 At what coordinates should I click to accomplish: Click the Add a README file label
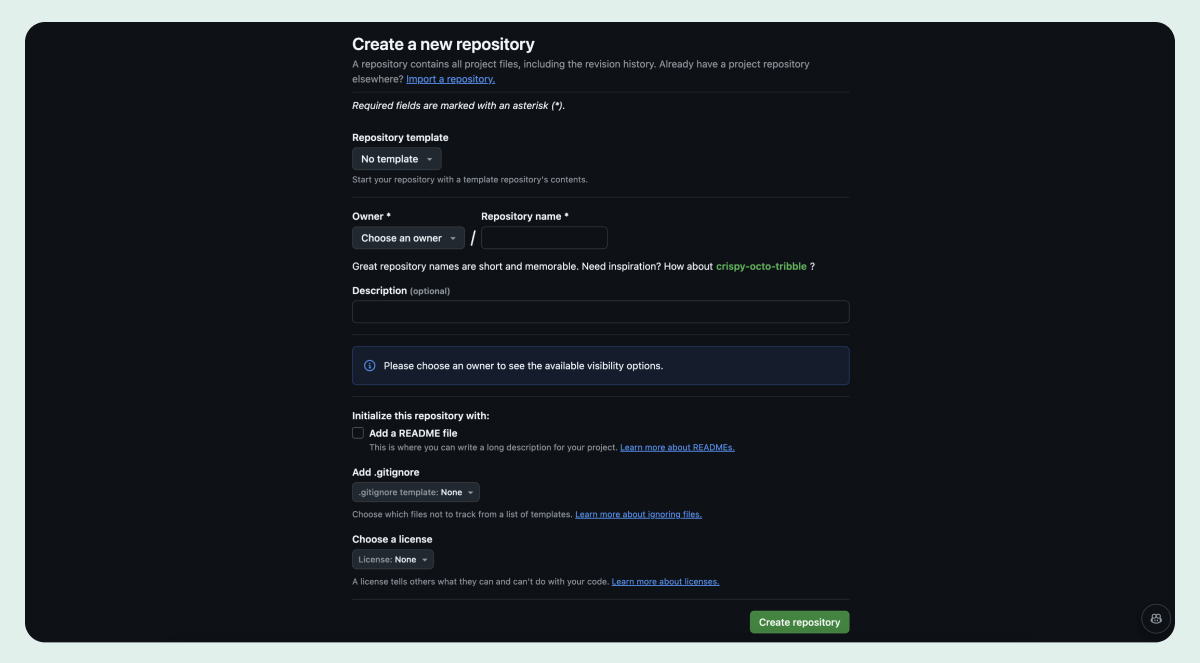pyautogui.click(x=413, y=433)
